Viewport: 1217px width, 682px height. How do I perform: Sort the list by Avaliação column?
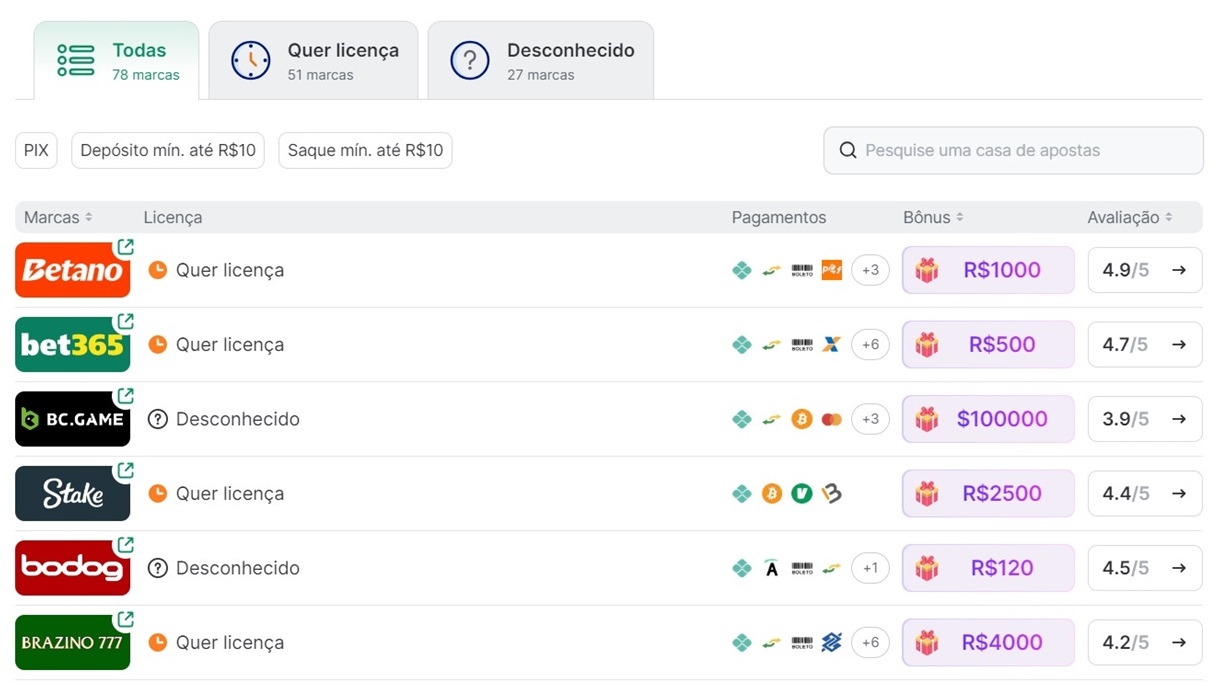pos(1129,217)
